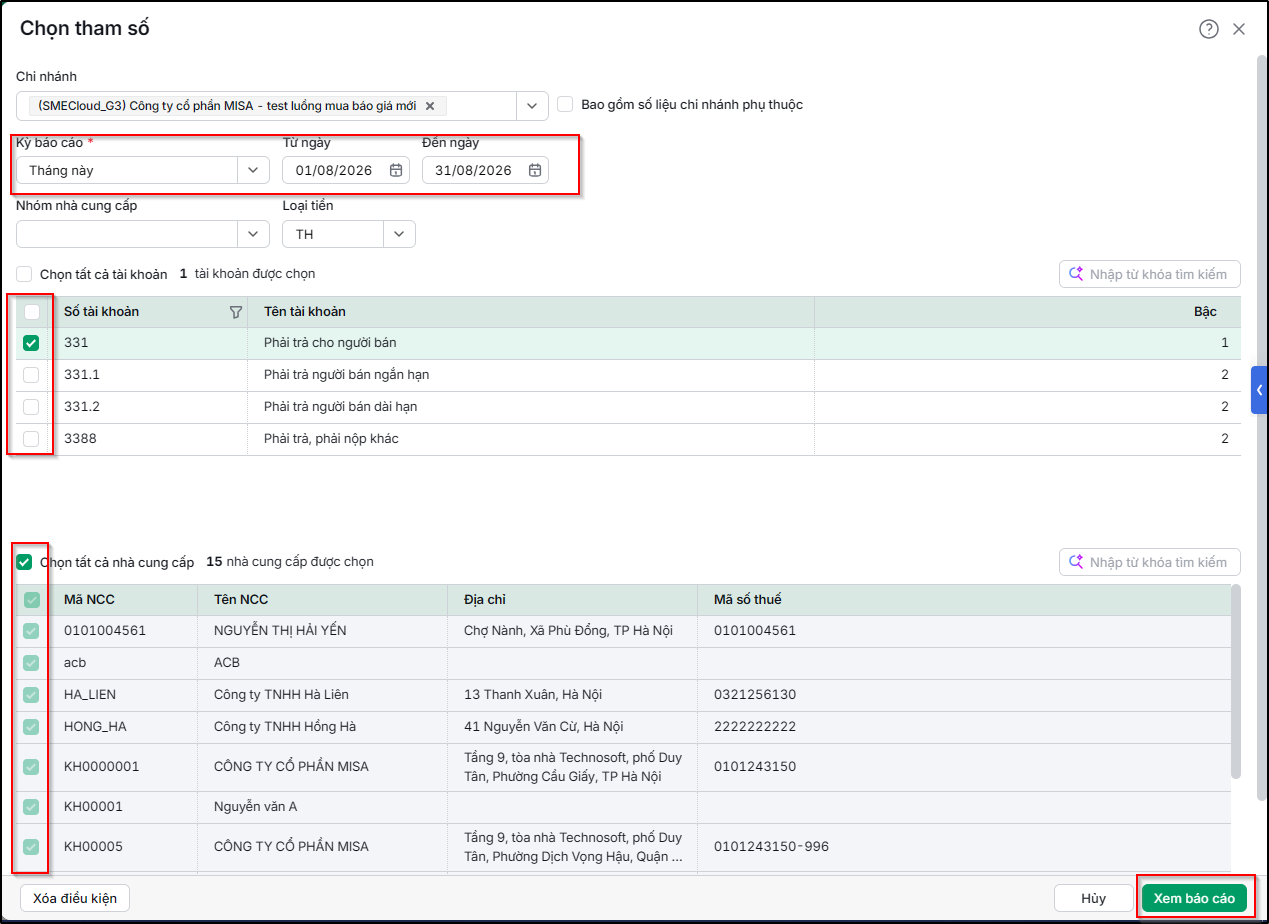The image size is (1269, 924).
Task: Click the supplier list vertical scrollbar
Action: [x=1236, y=682]
